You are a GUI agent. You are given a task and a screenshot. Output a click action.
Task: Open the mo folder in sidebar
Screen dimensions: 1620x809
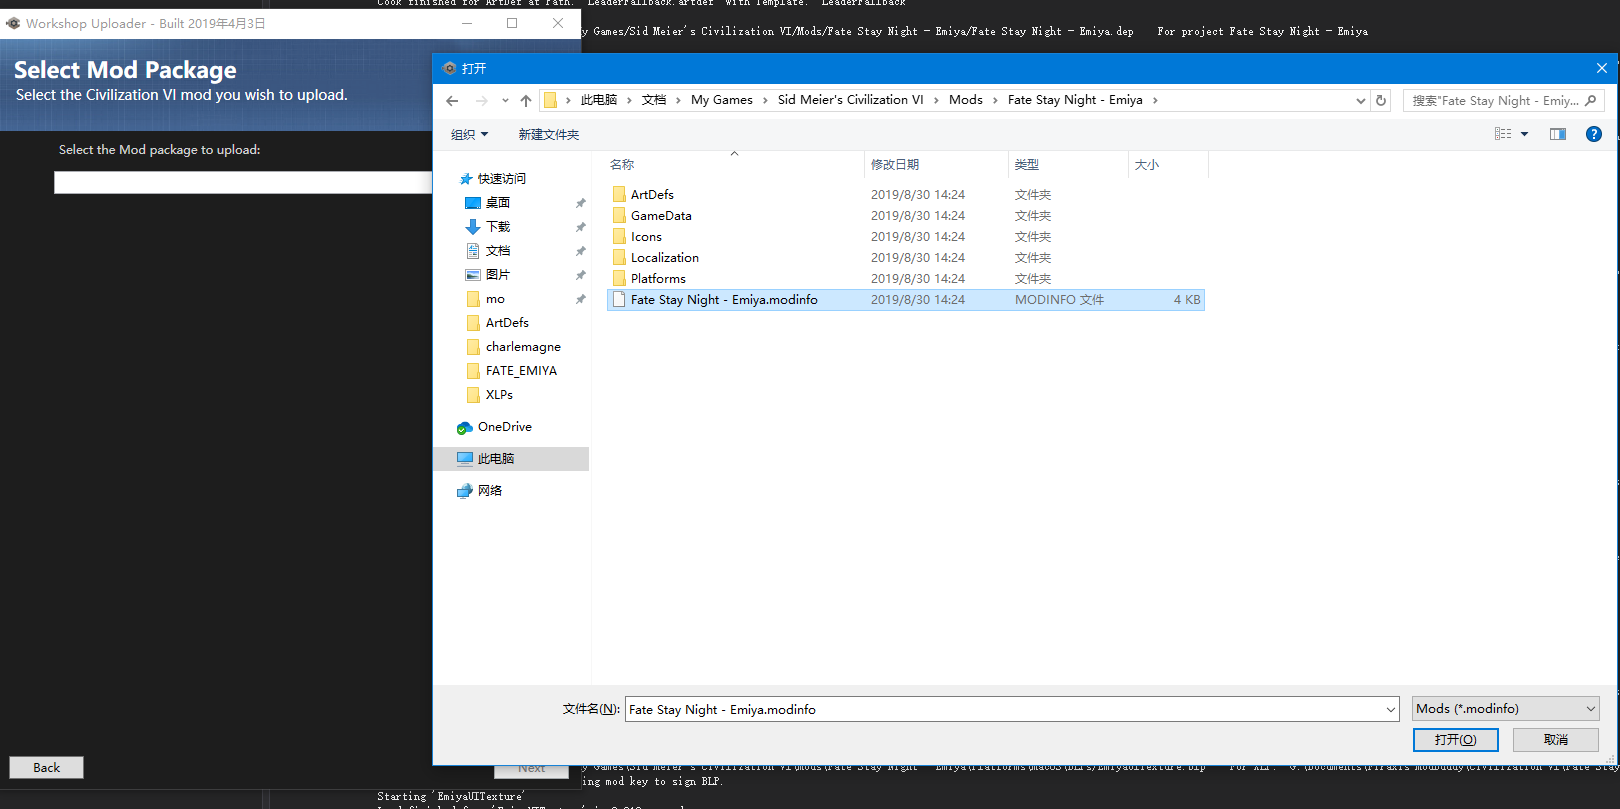495,298
